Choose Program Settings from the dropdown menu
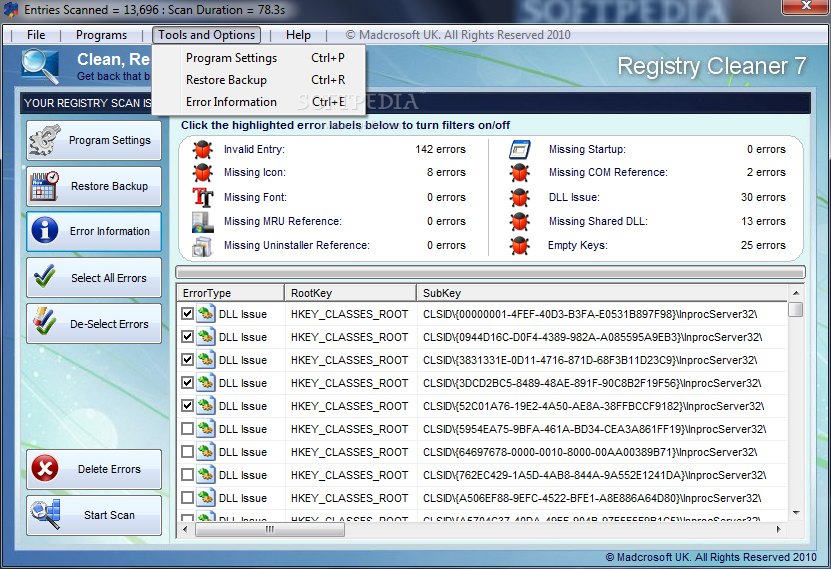 tap(259, 58)
